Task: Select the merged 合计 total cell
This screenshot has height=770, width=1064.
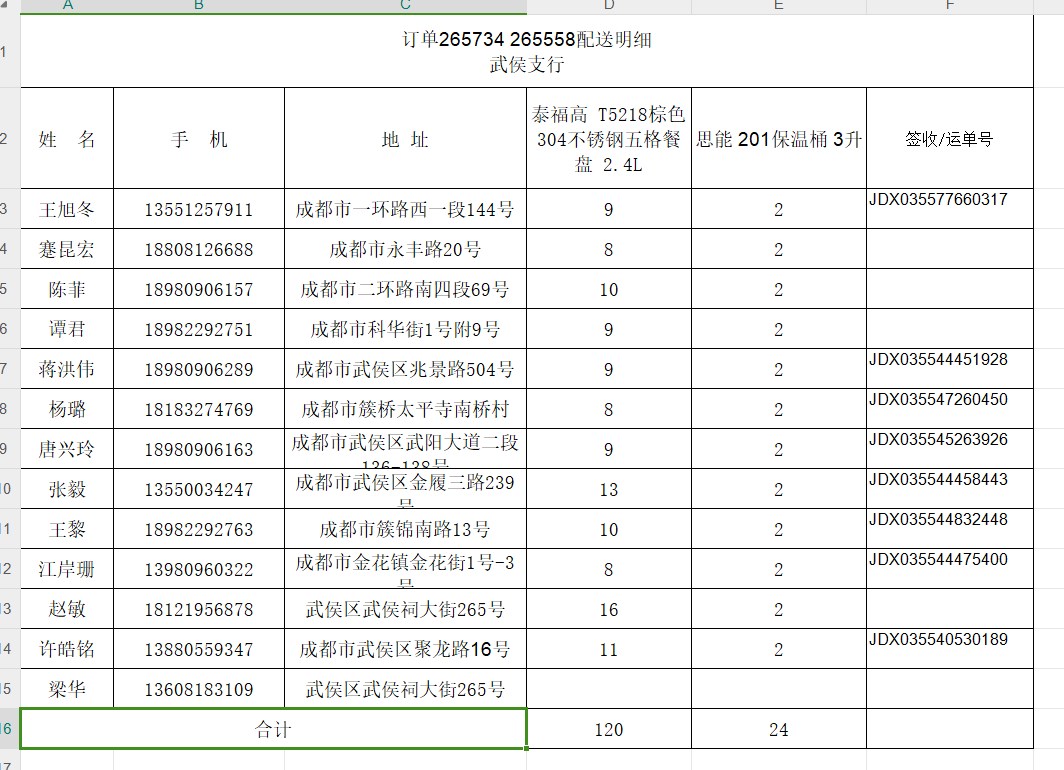Action: coord(273,729)
